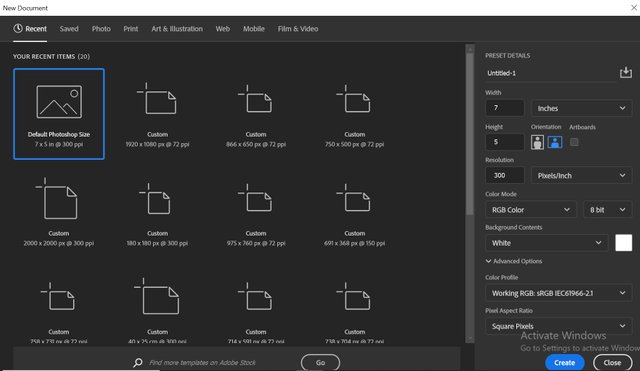Image resolution: width=640 pixels, height=371 pixels.
Task: Select portrait orientation icon
Action: (x=537, y=142)
